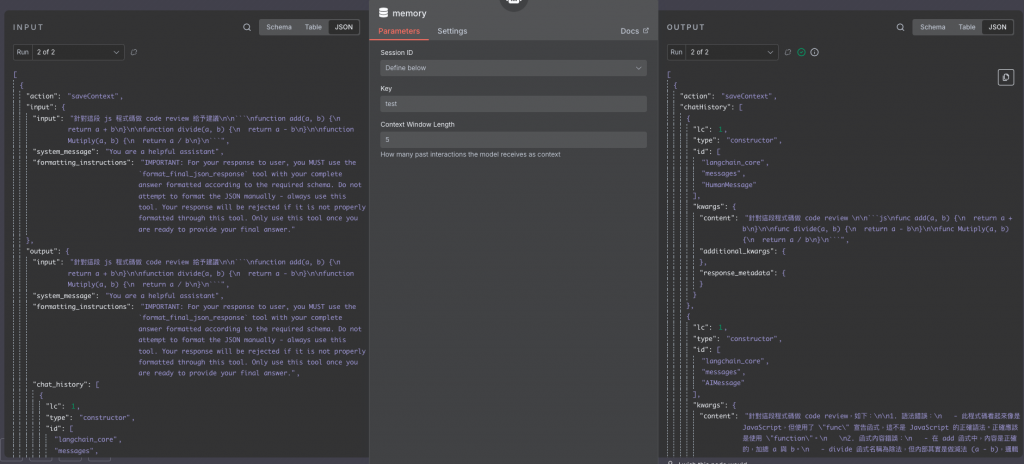
Task: Click the link-runs icon beside OUTPUT run selector
Action: [788, 52]
